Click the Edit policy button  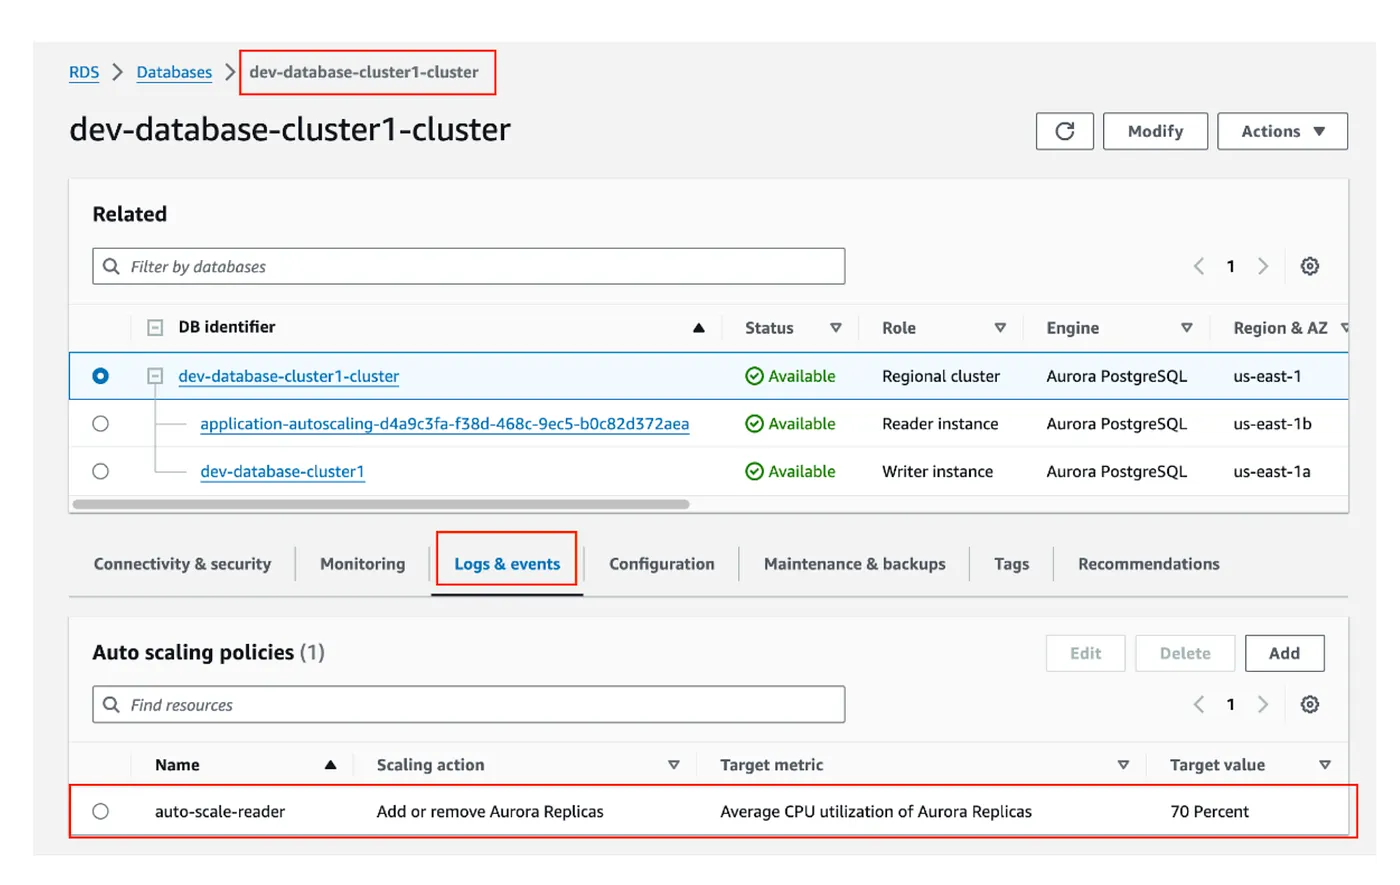pos(1085,653)
